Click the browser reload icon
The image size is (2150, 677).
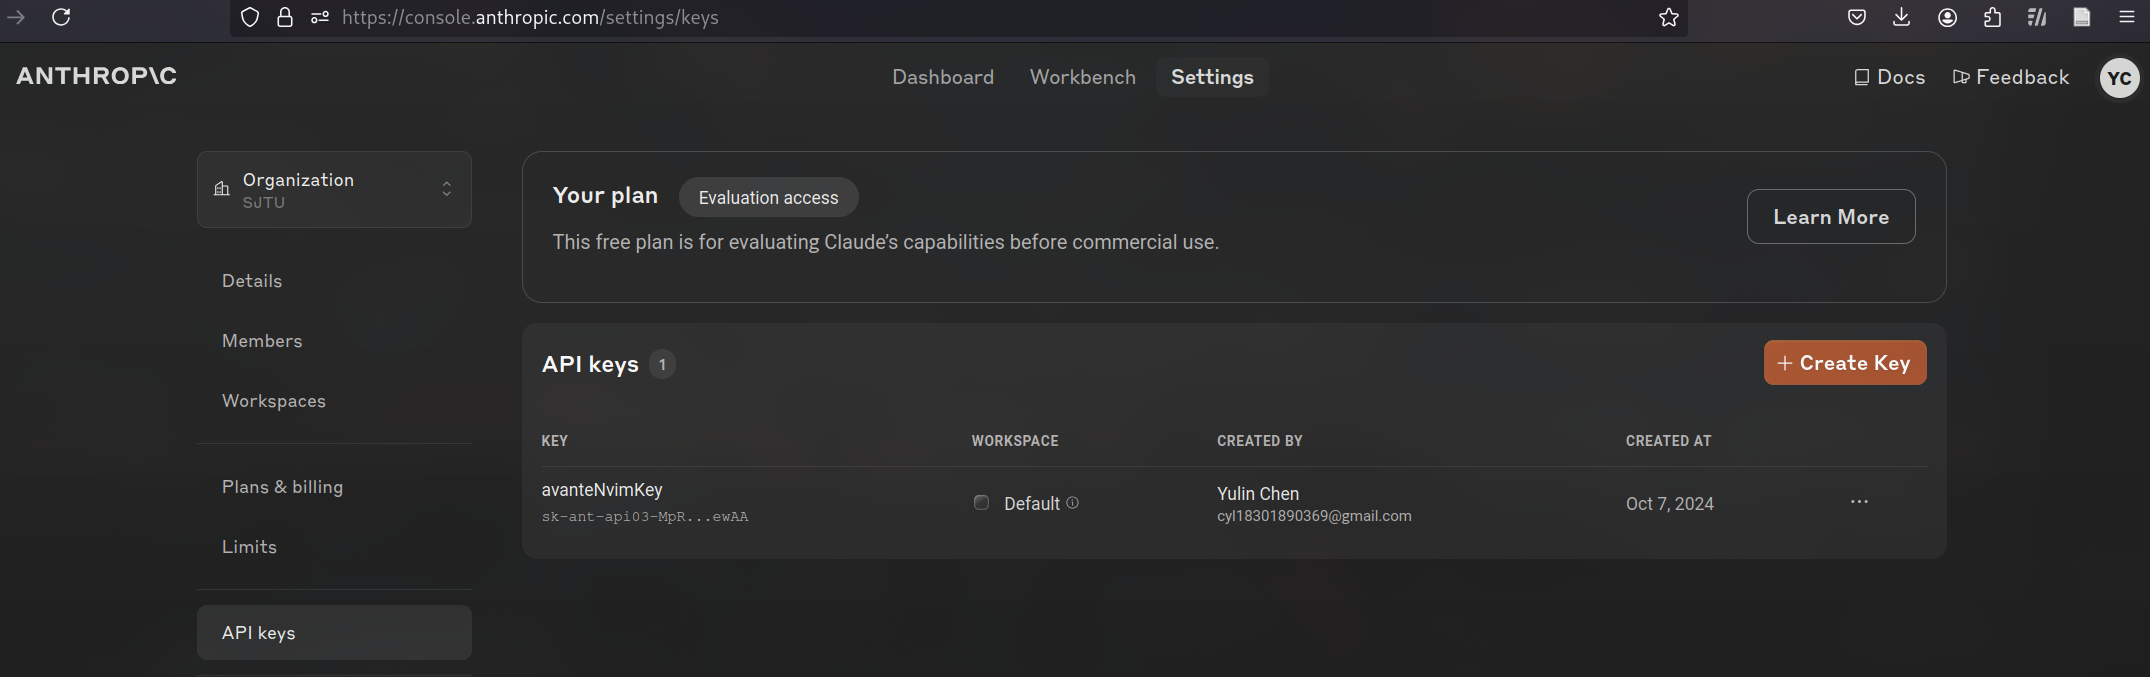61,17
